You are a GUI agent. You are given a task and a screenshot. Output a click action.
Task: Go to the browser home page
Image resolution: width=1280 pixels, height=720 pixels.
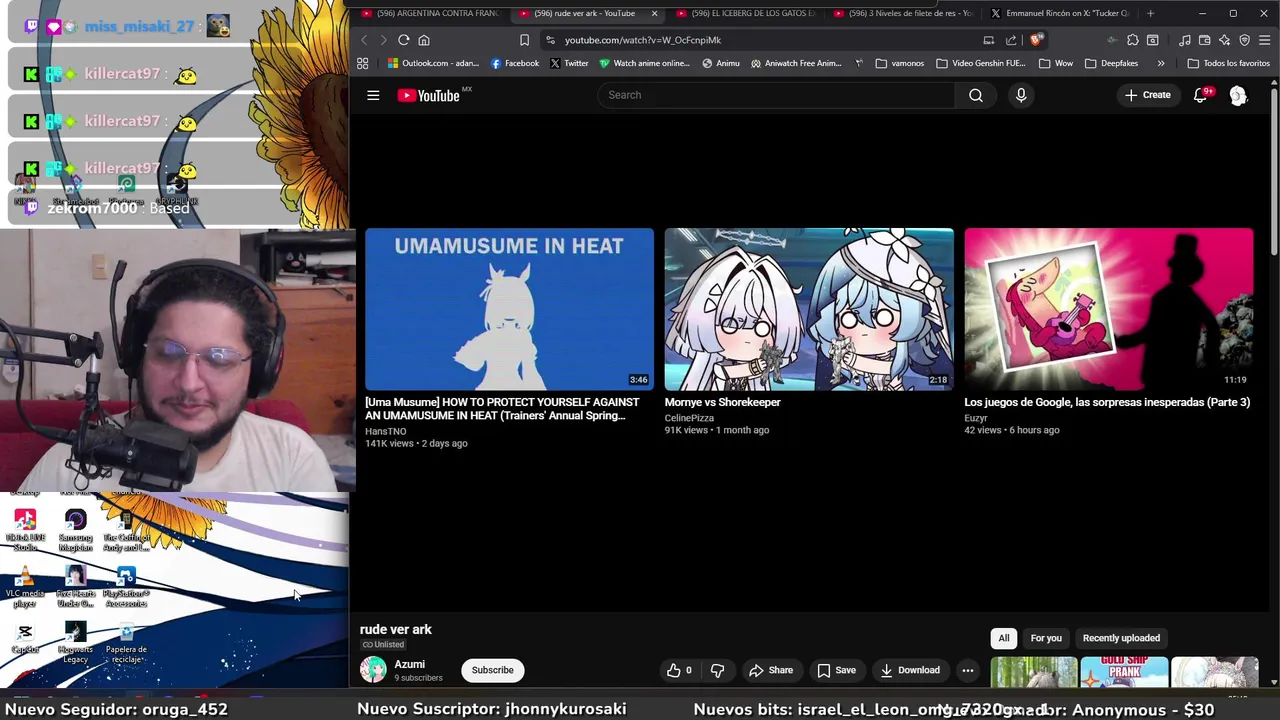coord(424,40)
